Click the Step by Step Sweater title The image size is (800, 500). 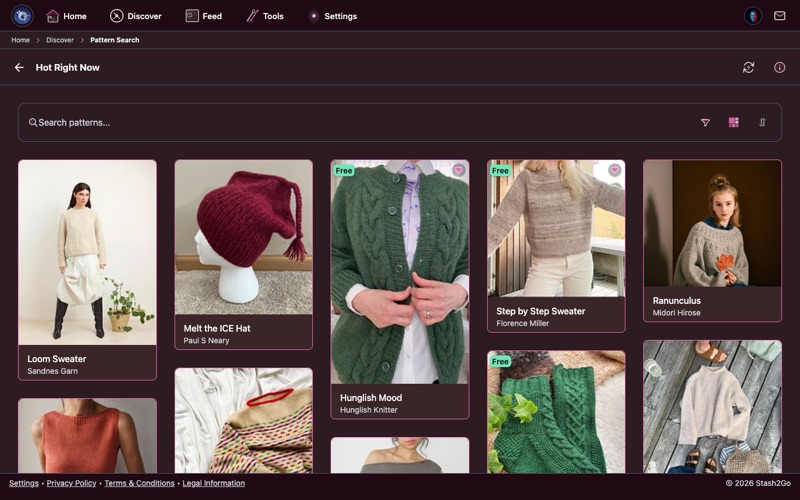coord(540,311)
